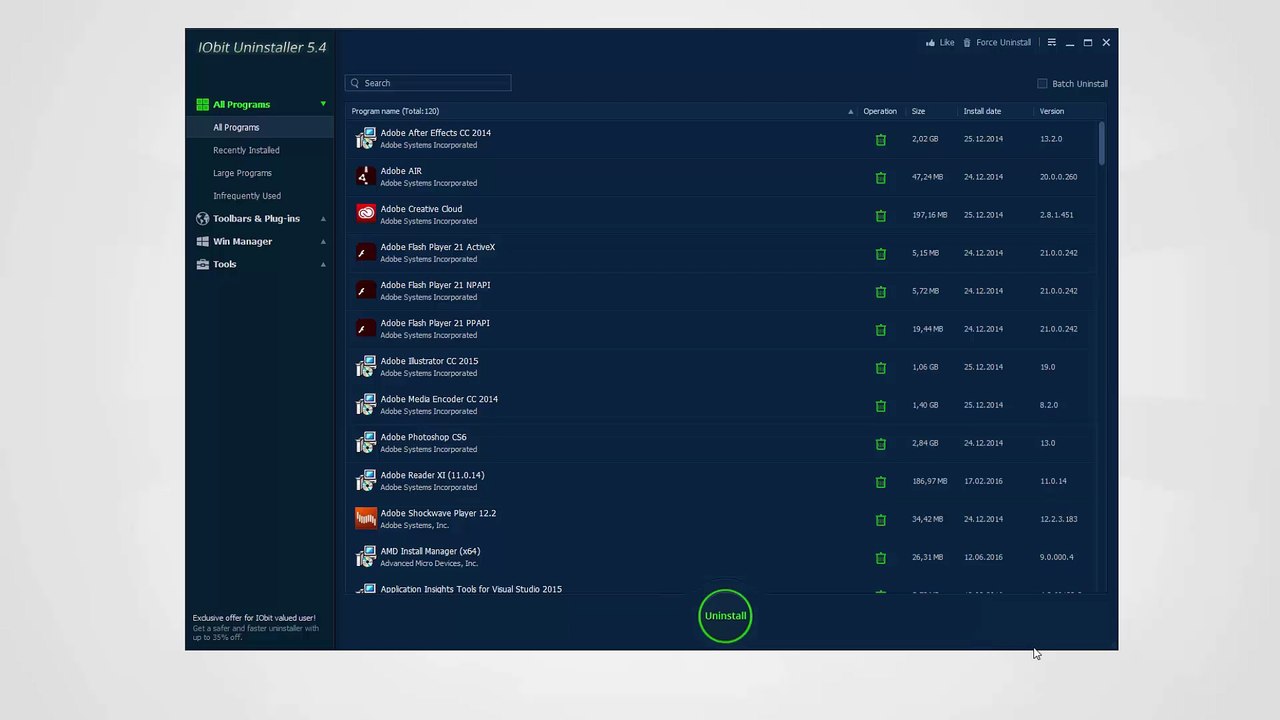
Task: Click the green Uninstall button
Action: coord(725,616)
